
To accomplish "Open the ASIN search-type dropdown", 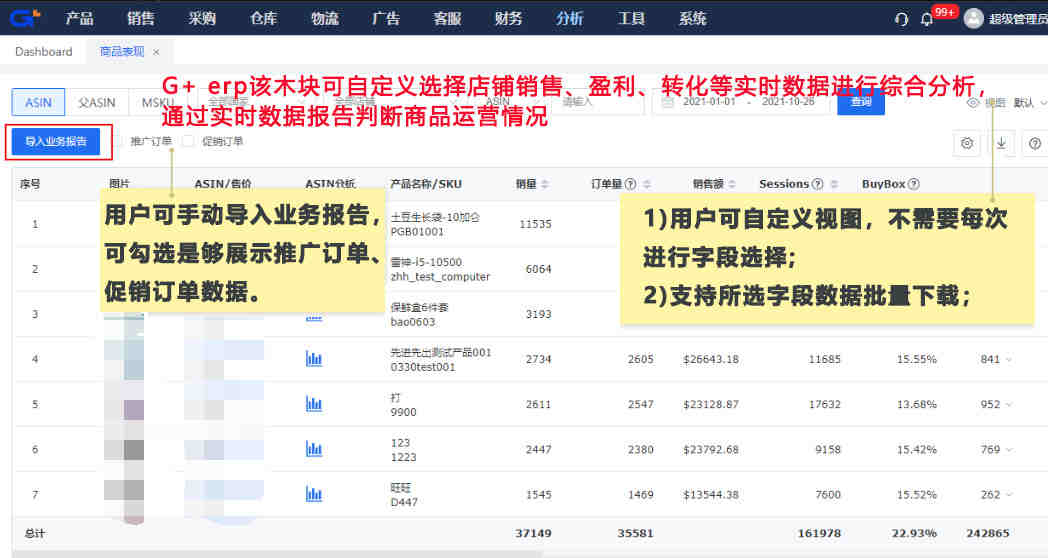I will (x=512, y=102).
